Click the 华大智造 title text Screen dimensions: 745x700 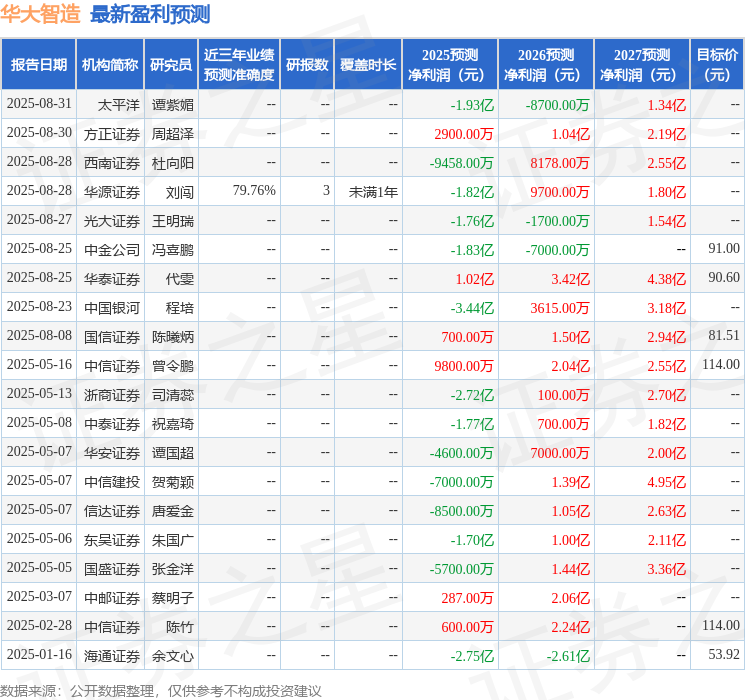[40, 14]
